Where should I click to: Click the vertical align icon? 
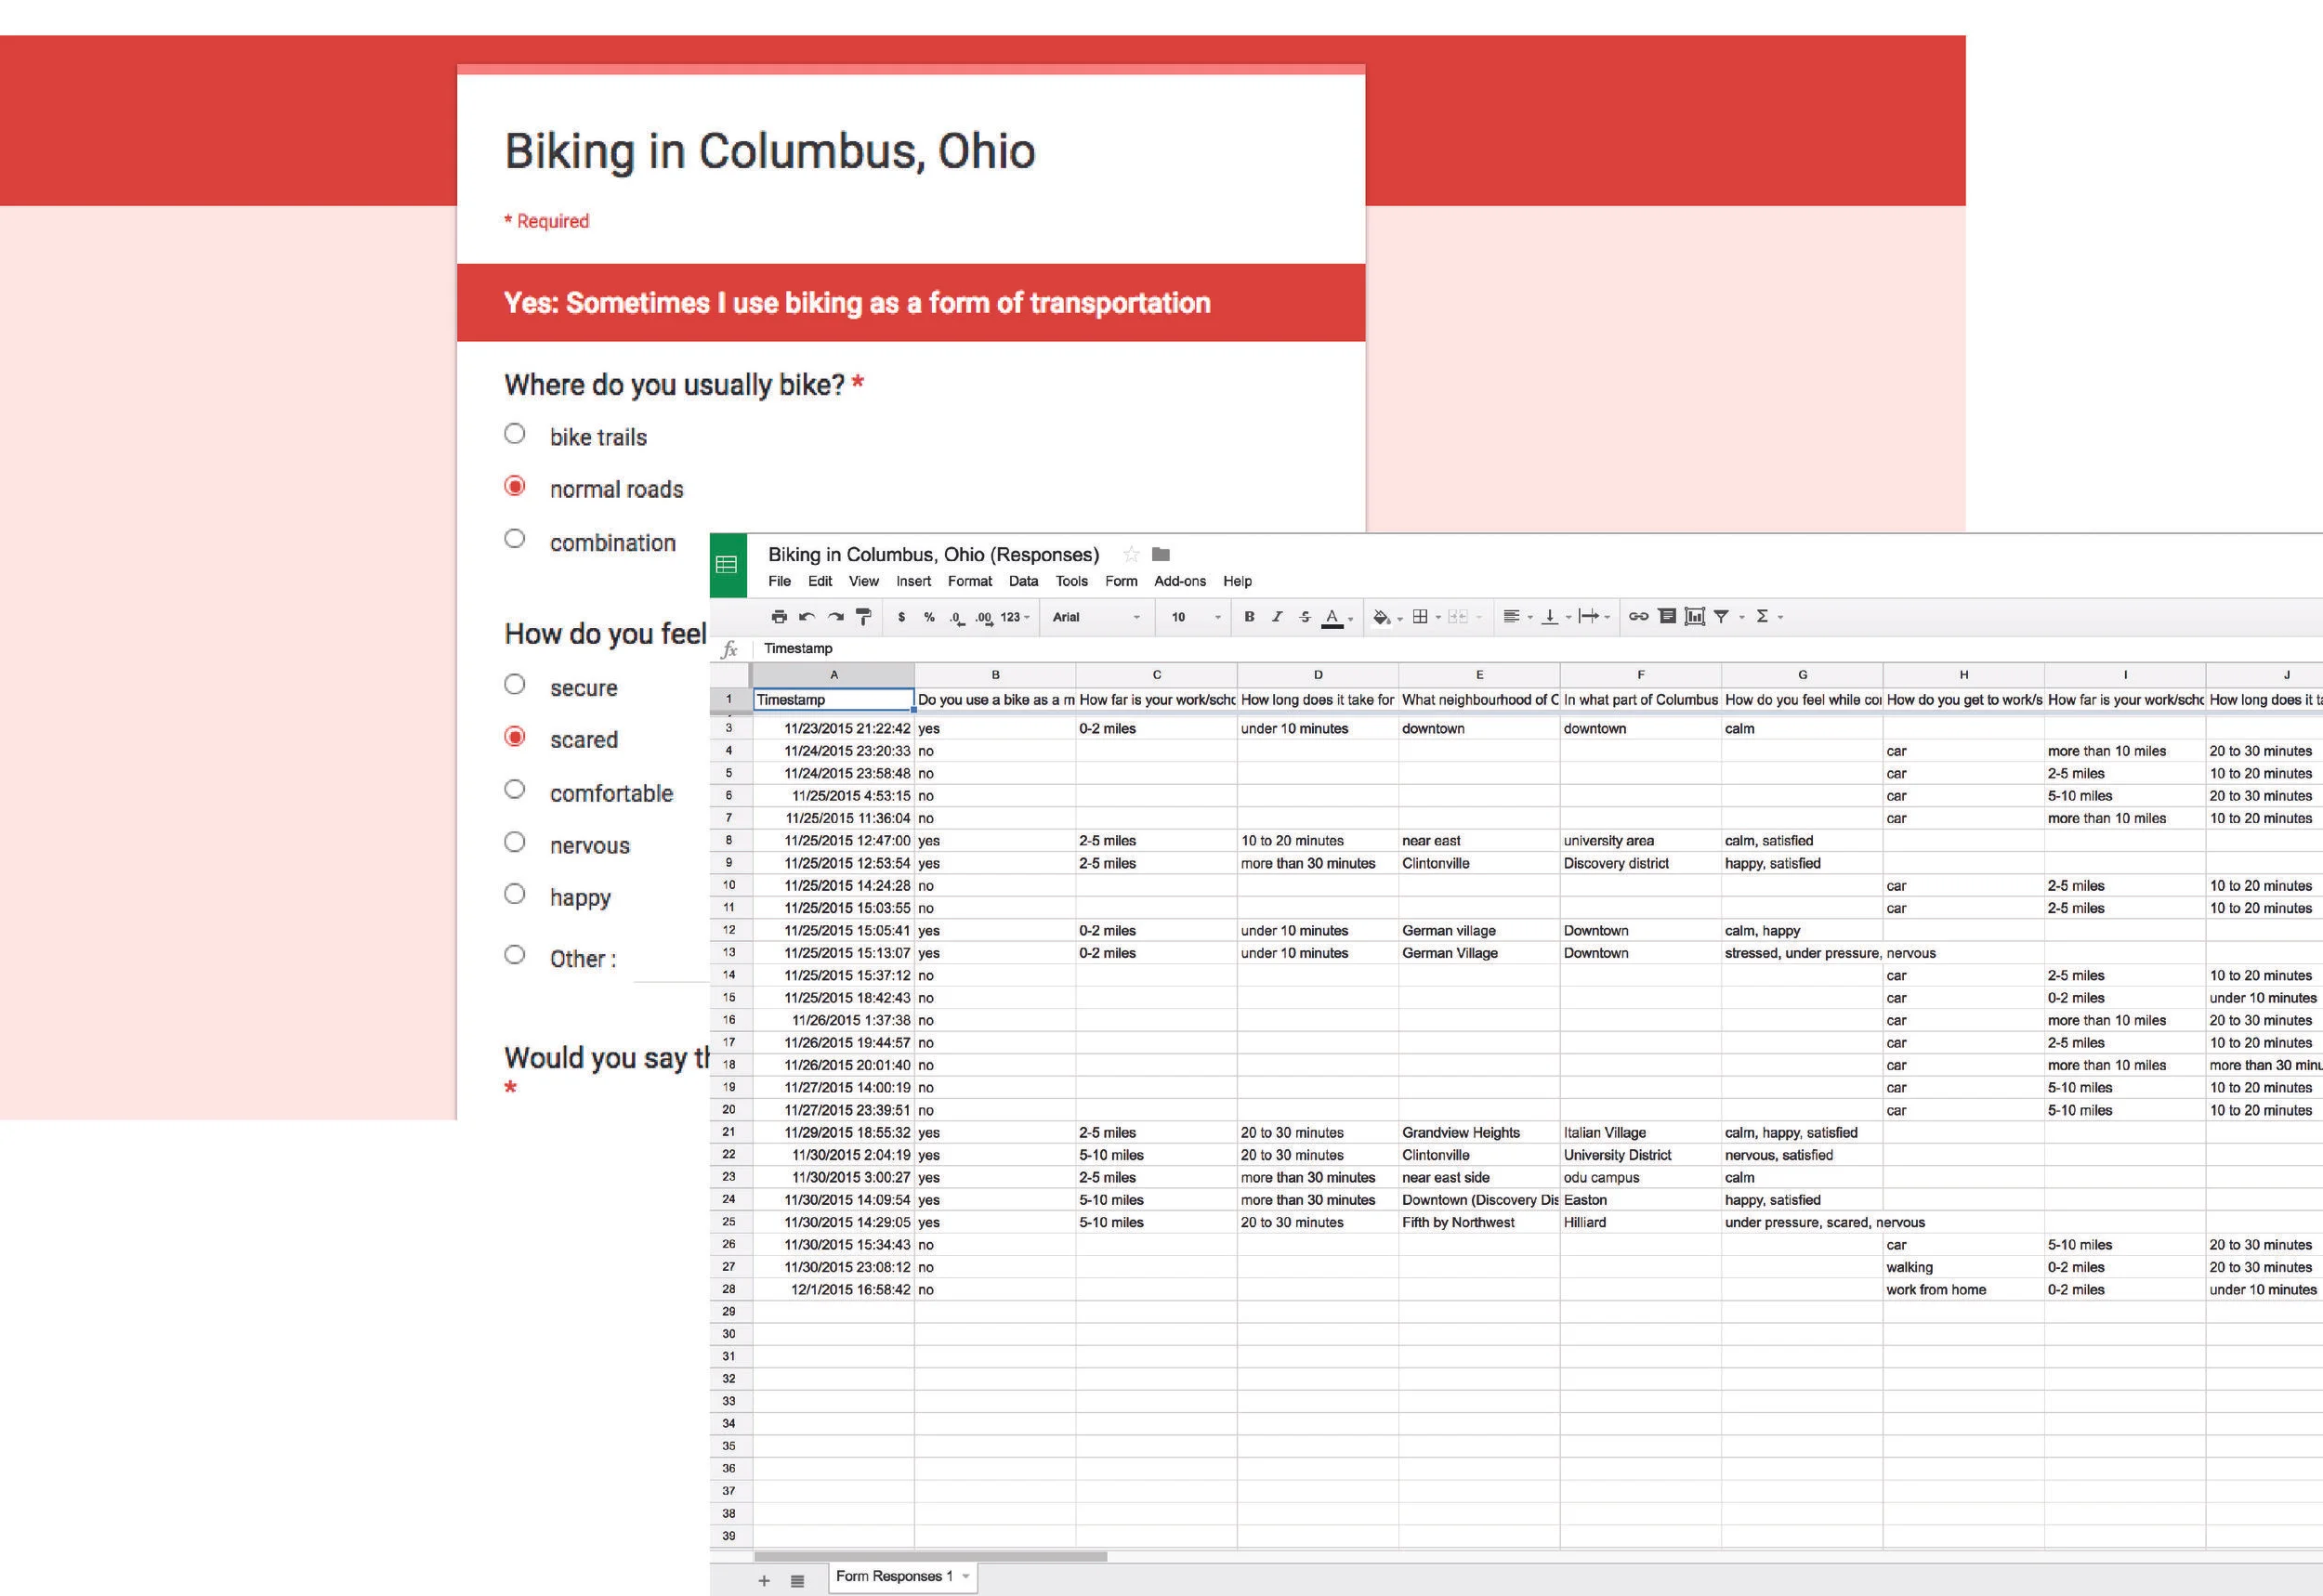(1549, 617)
